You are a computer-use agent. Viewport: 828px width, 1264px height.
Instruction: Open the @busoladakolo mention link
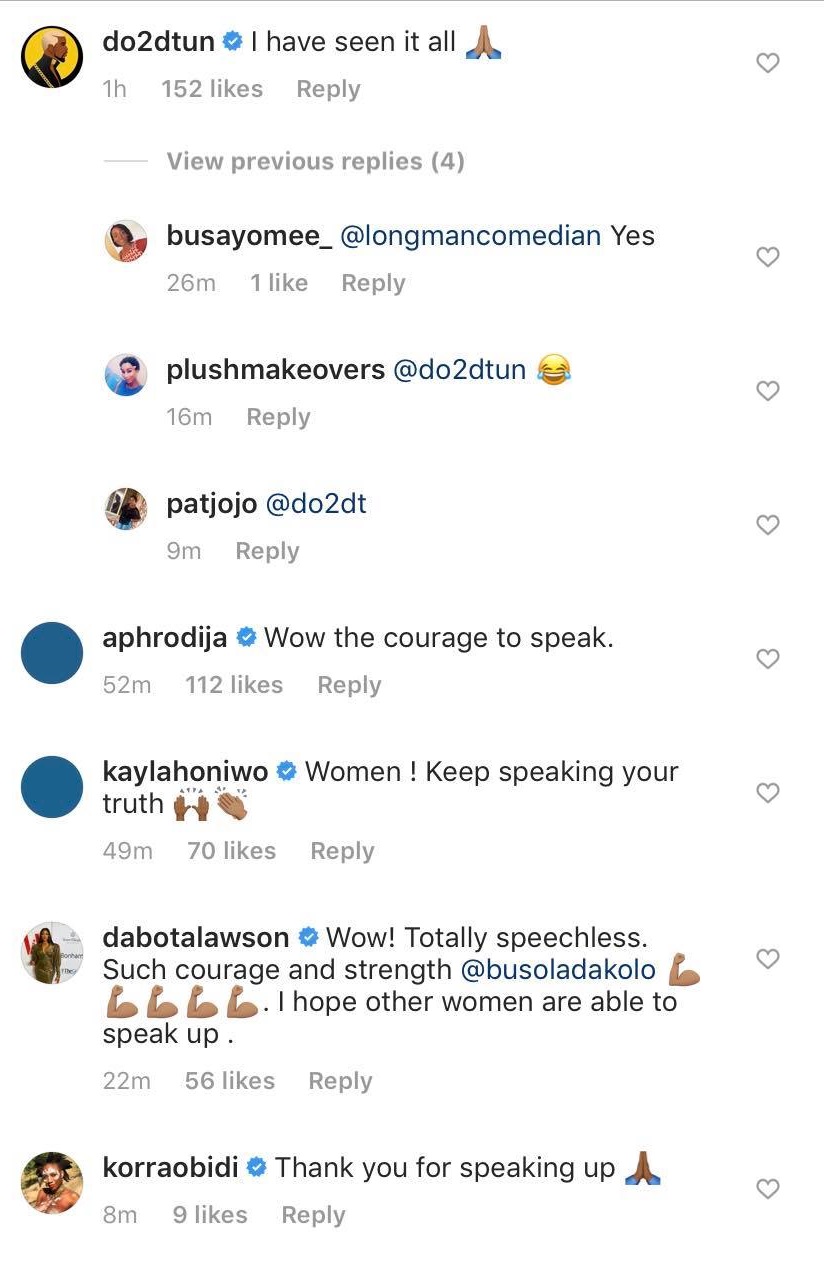click(558, 970)
